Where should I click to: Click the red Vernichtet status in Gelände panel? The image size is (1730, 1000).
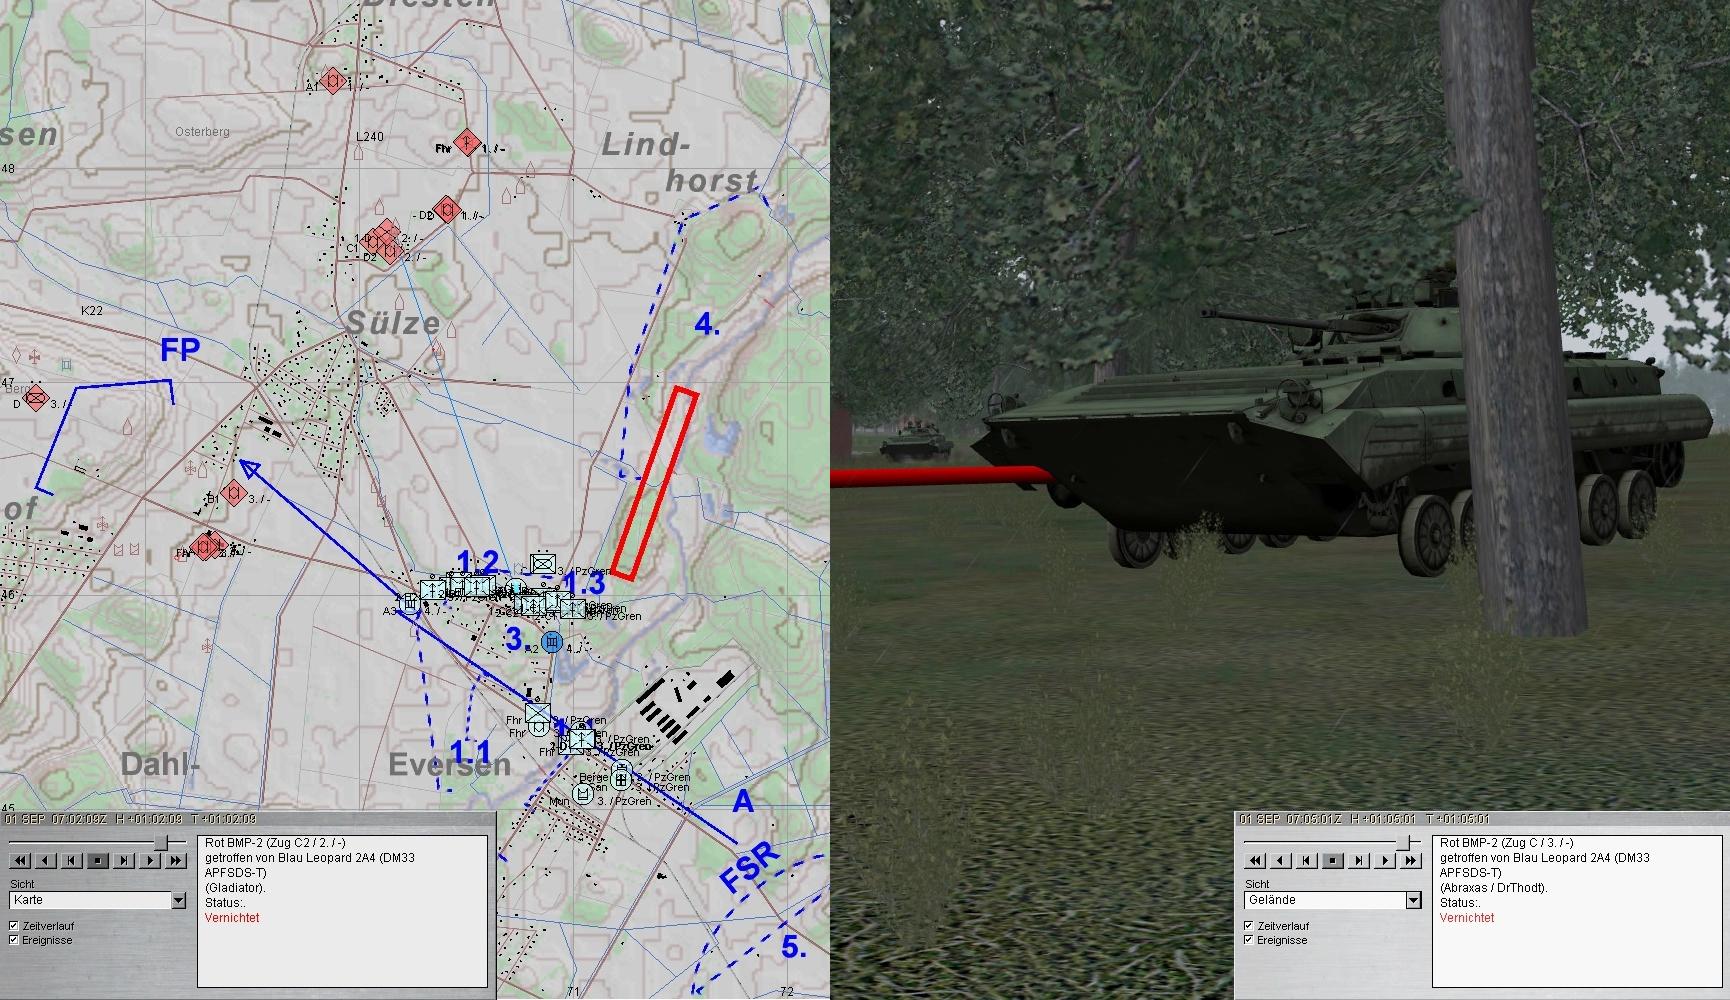tap(1467, 918)
